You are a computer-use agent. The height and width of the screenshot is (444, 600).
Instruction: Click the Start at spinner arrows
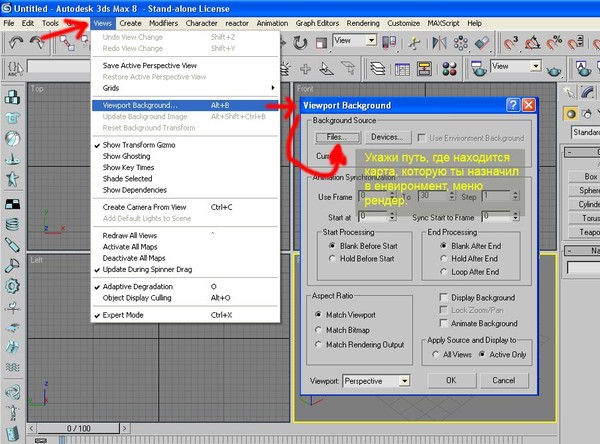(x=392, y=217)
